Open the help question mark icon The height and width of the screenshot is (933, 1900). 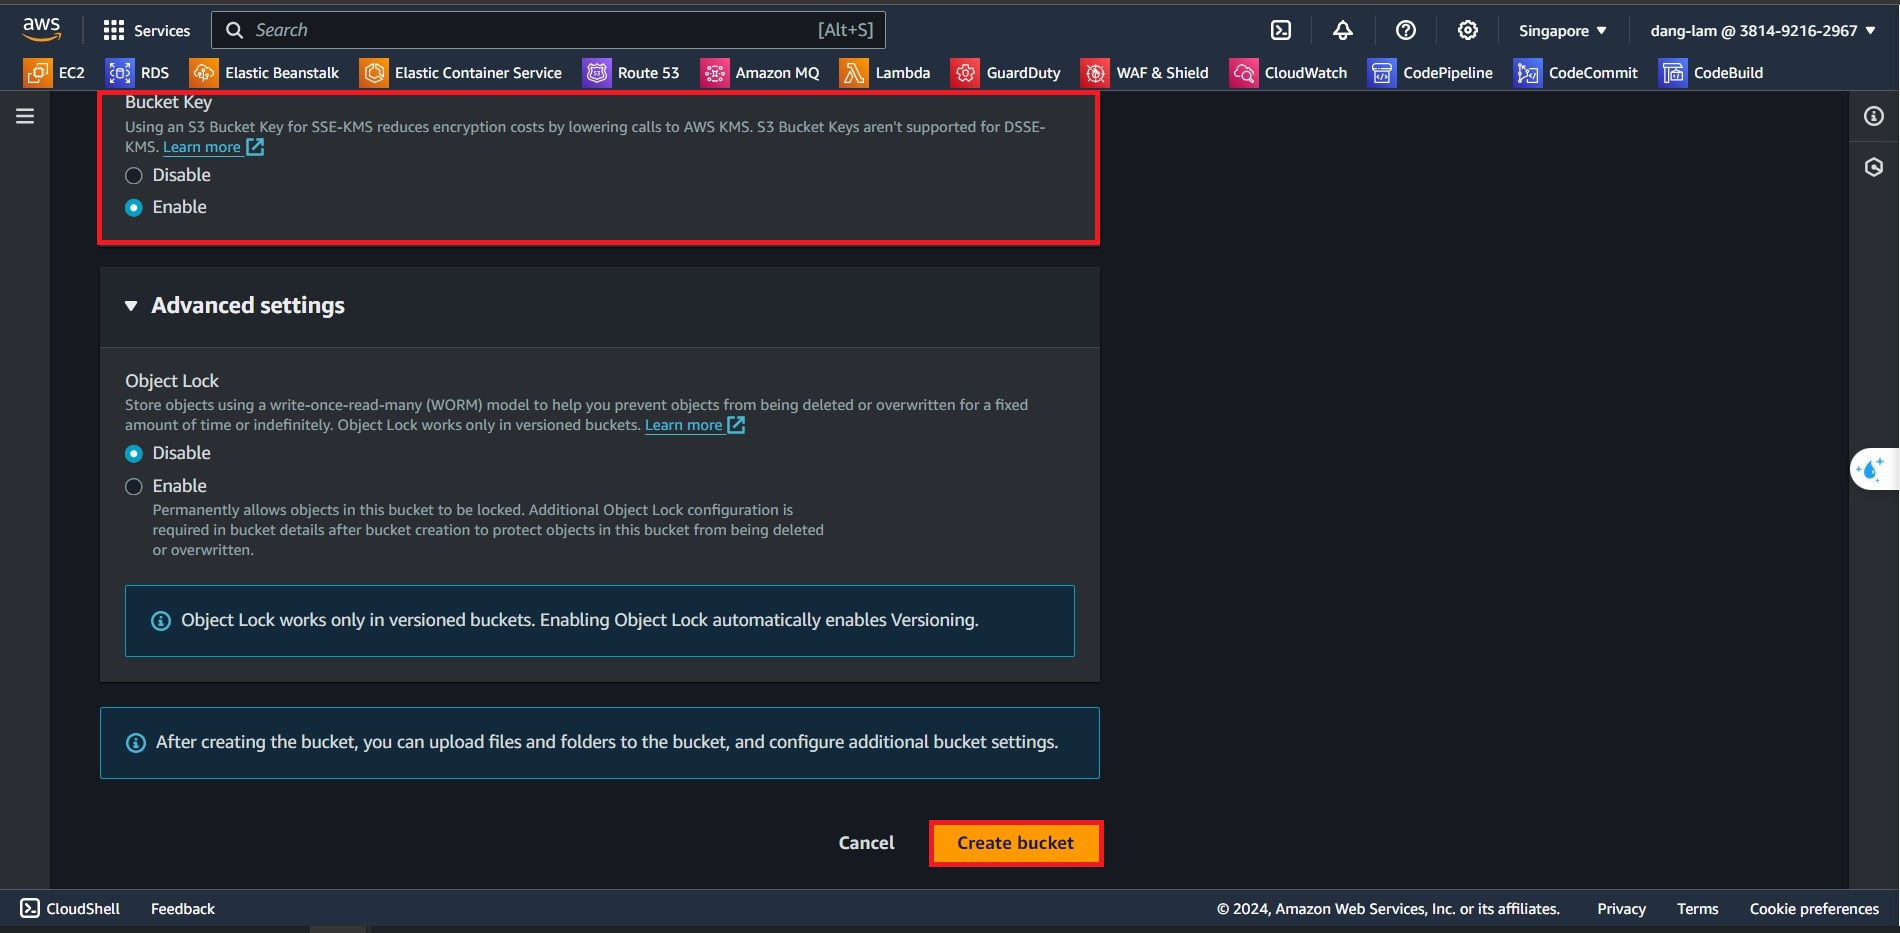click(x=1405, y=30)
